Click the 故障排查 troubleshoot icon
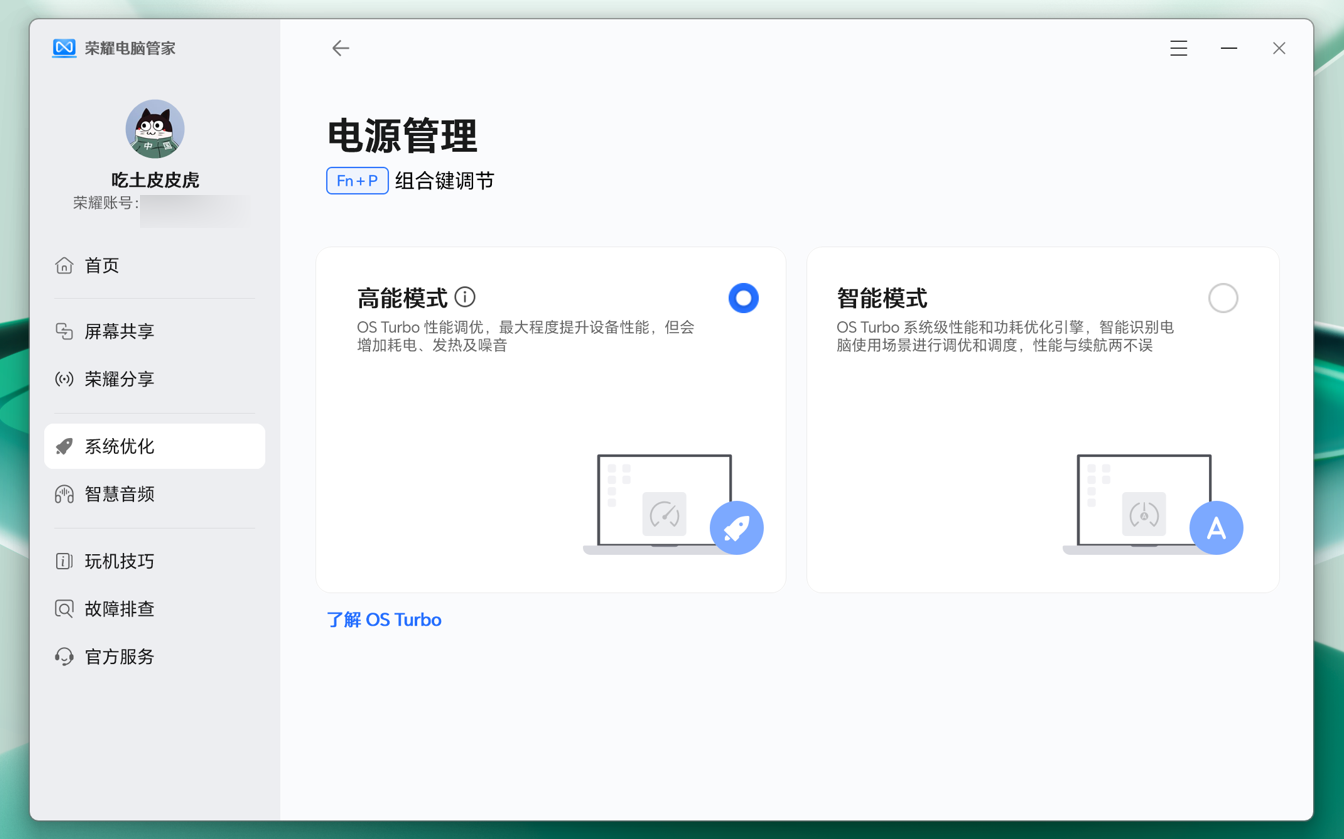The width and height of the screenshot is (1344, 839). (x=64, y=609)
